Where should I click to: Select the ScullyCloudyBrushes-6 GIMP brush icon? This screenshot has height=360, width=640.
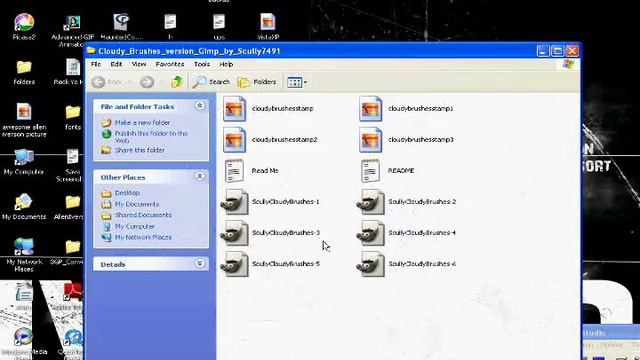[x=371, y=264]
